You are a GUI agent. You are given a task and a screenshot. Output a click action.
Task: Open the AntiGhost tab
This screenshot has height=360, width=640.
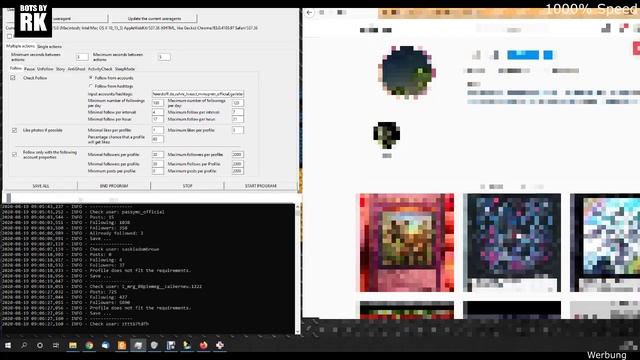pos(76,69)
